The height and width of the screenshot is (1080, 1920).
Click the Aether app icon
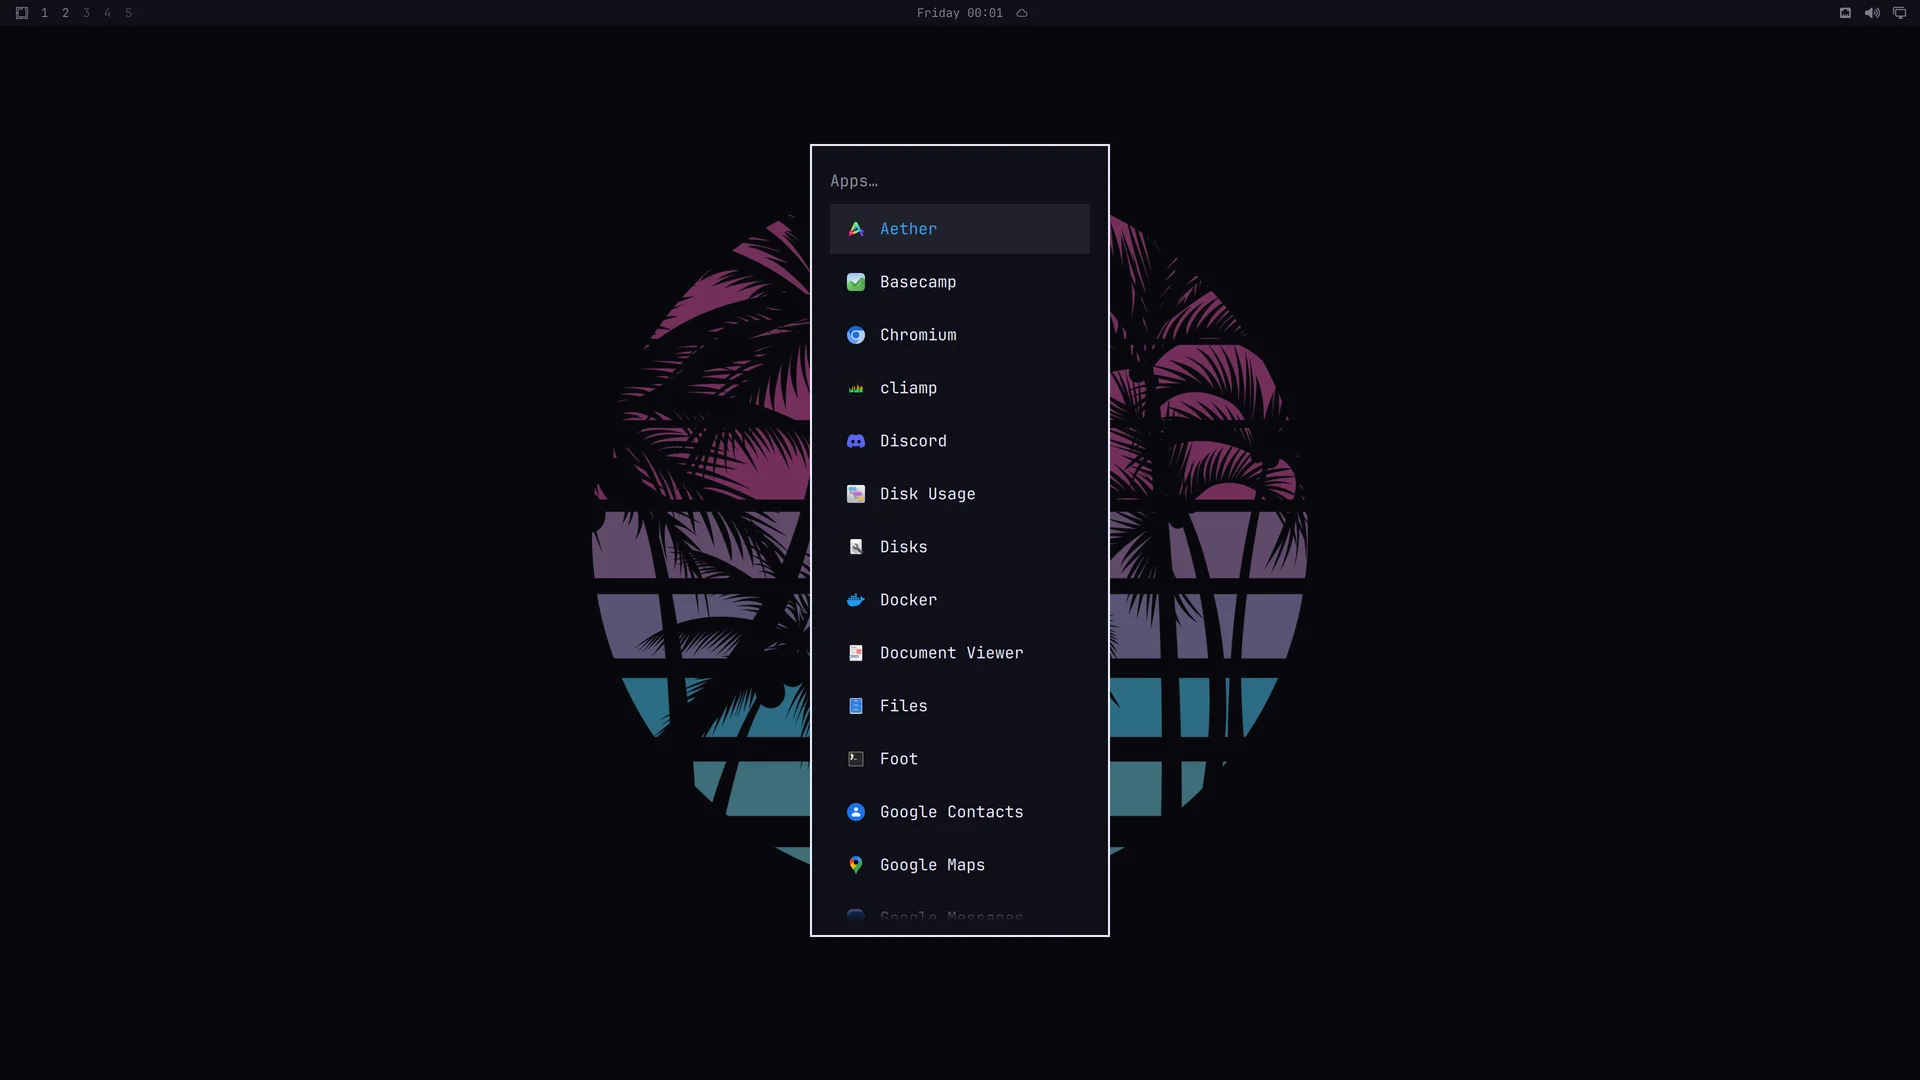point(856,229)
